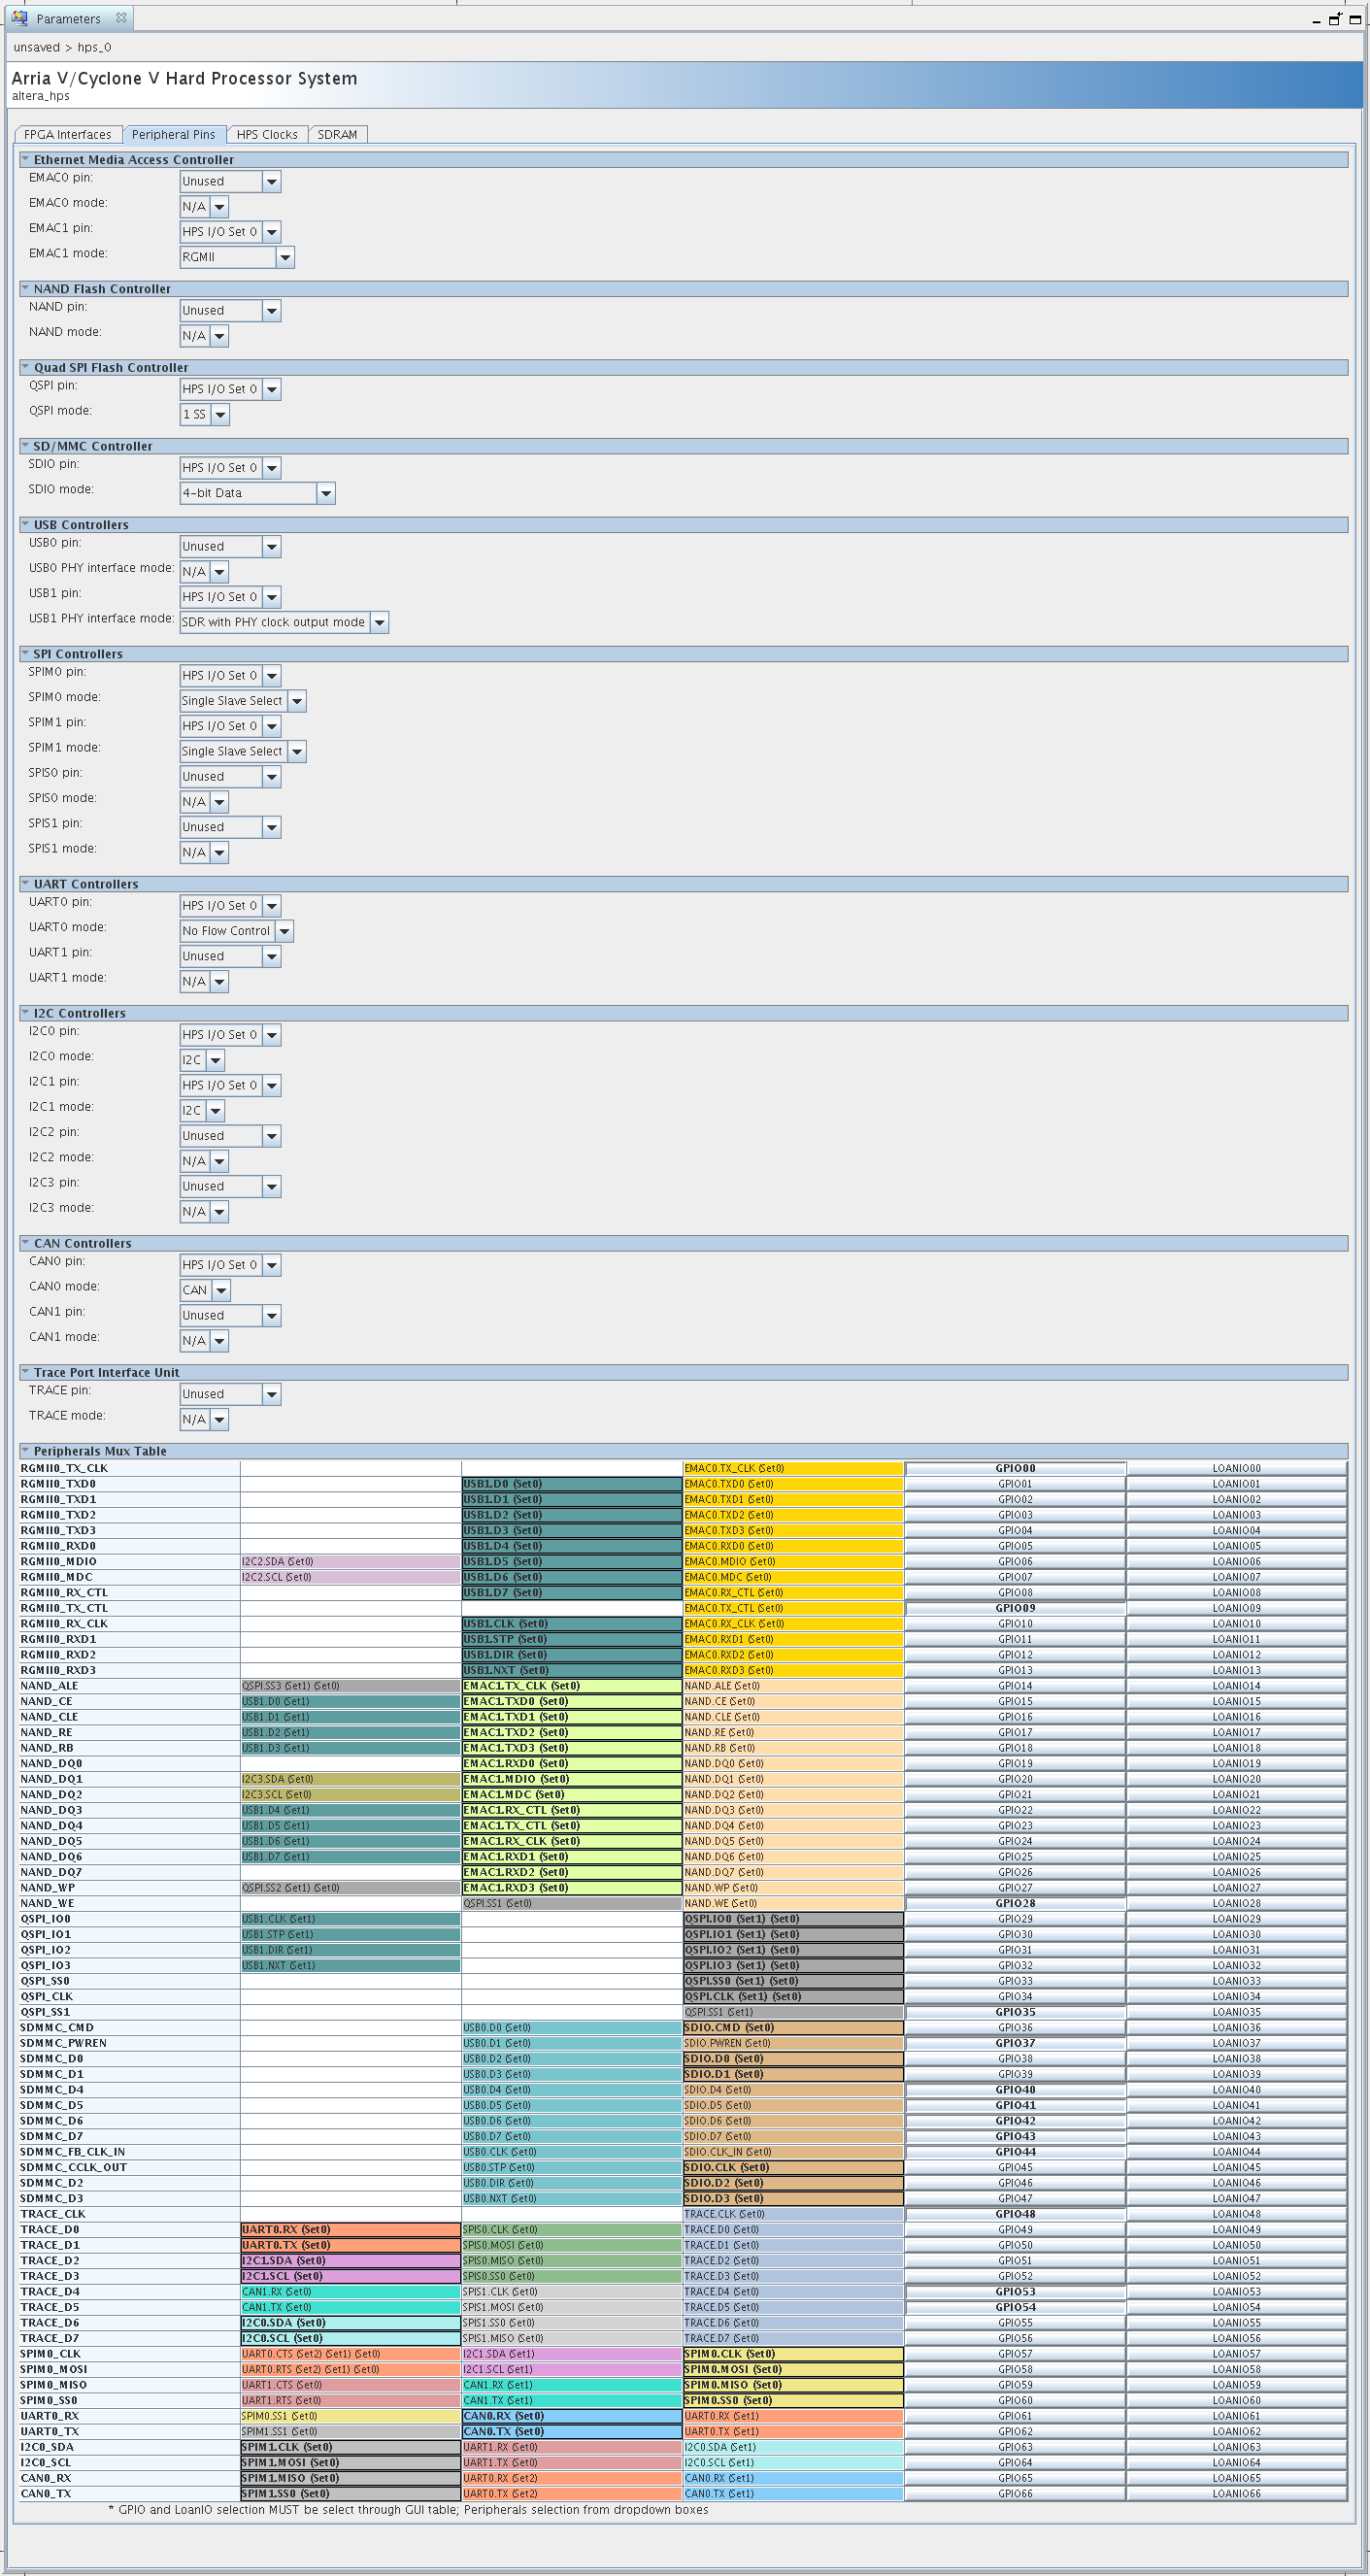
Task: Open the SPIM0 mode dropdown
Action: click(243, 701)
